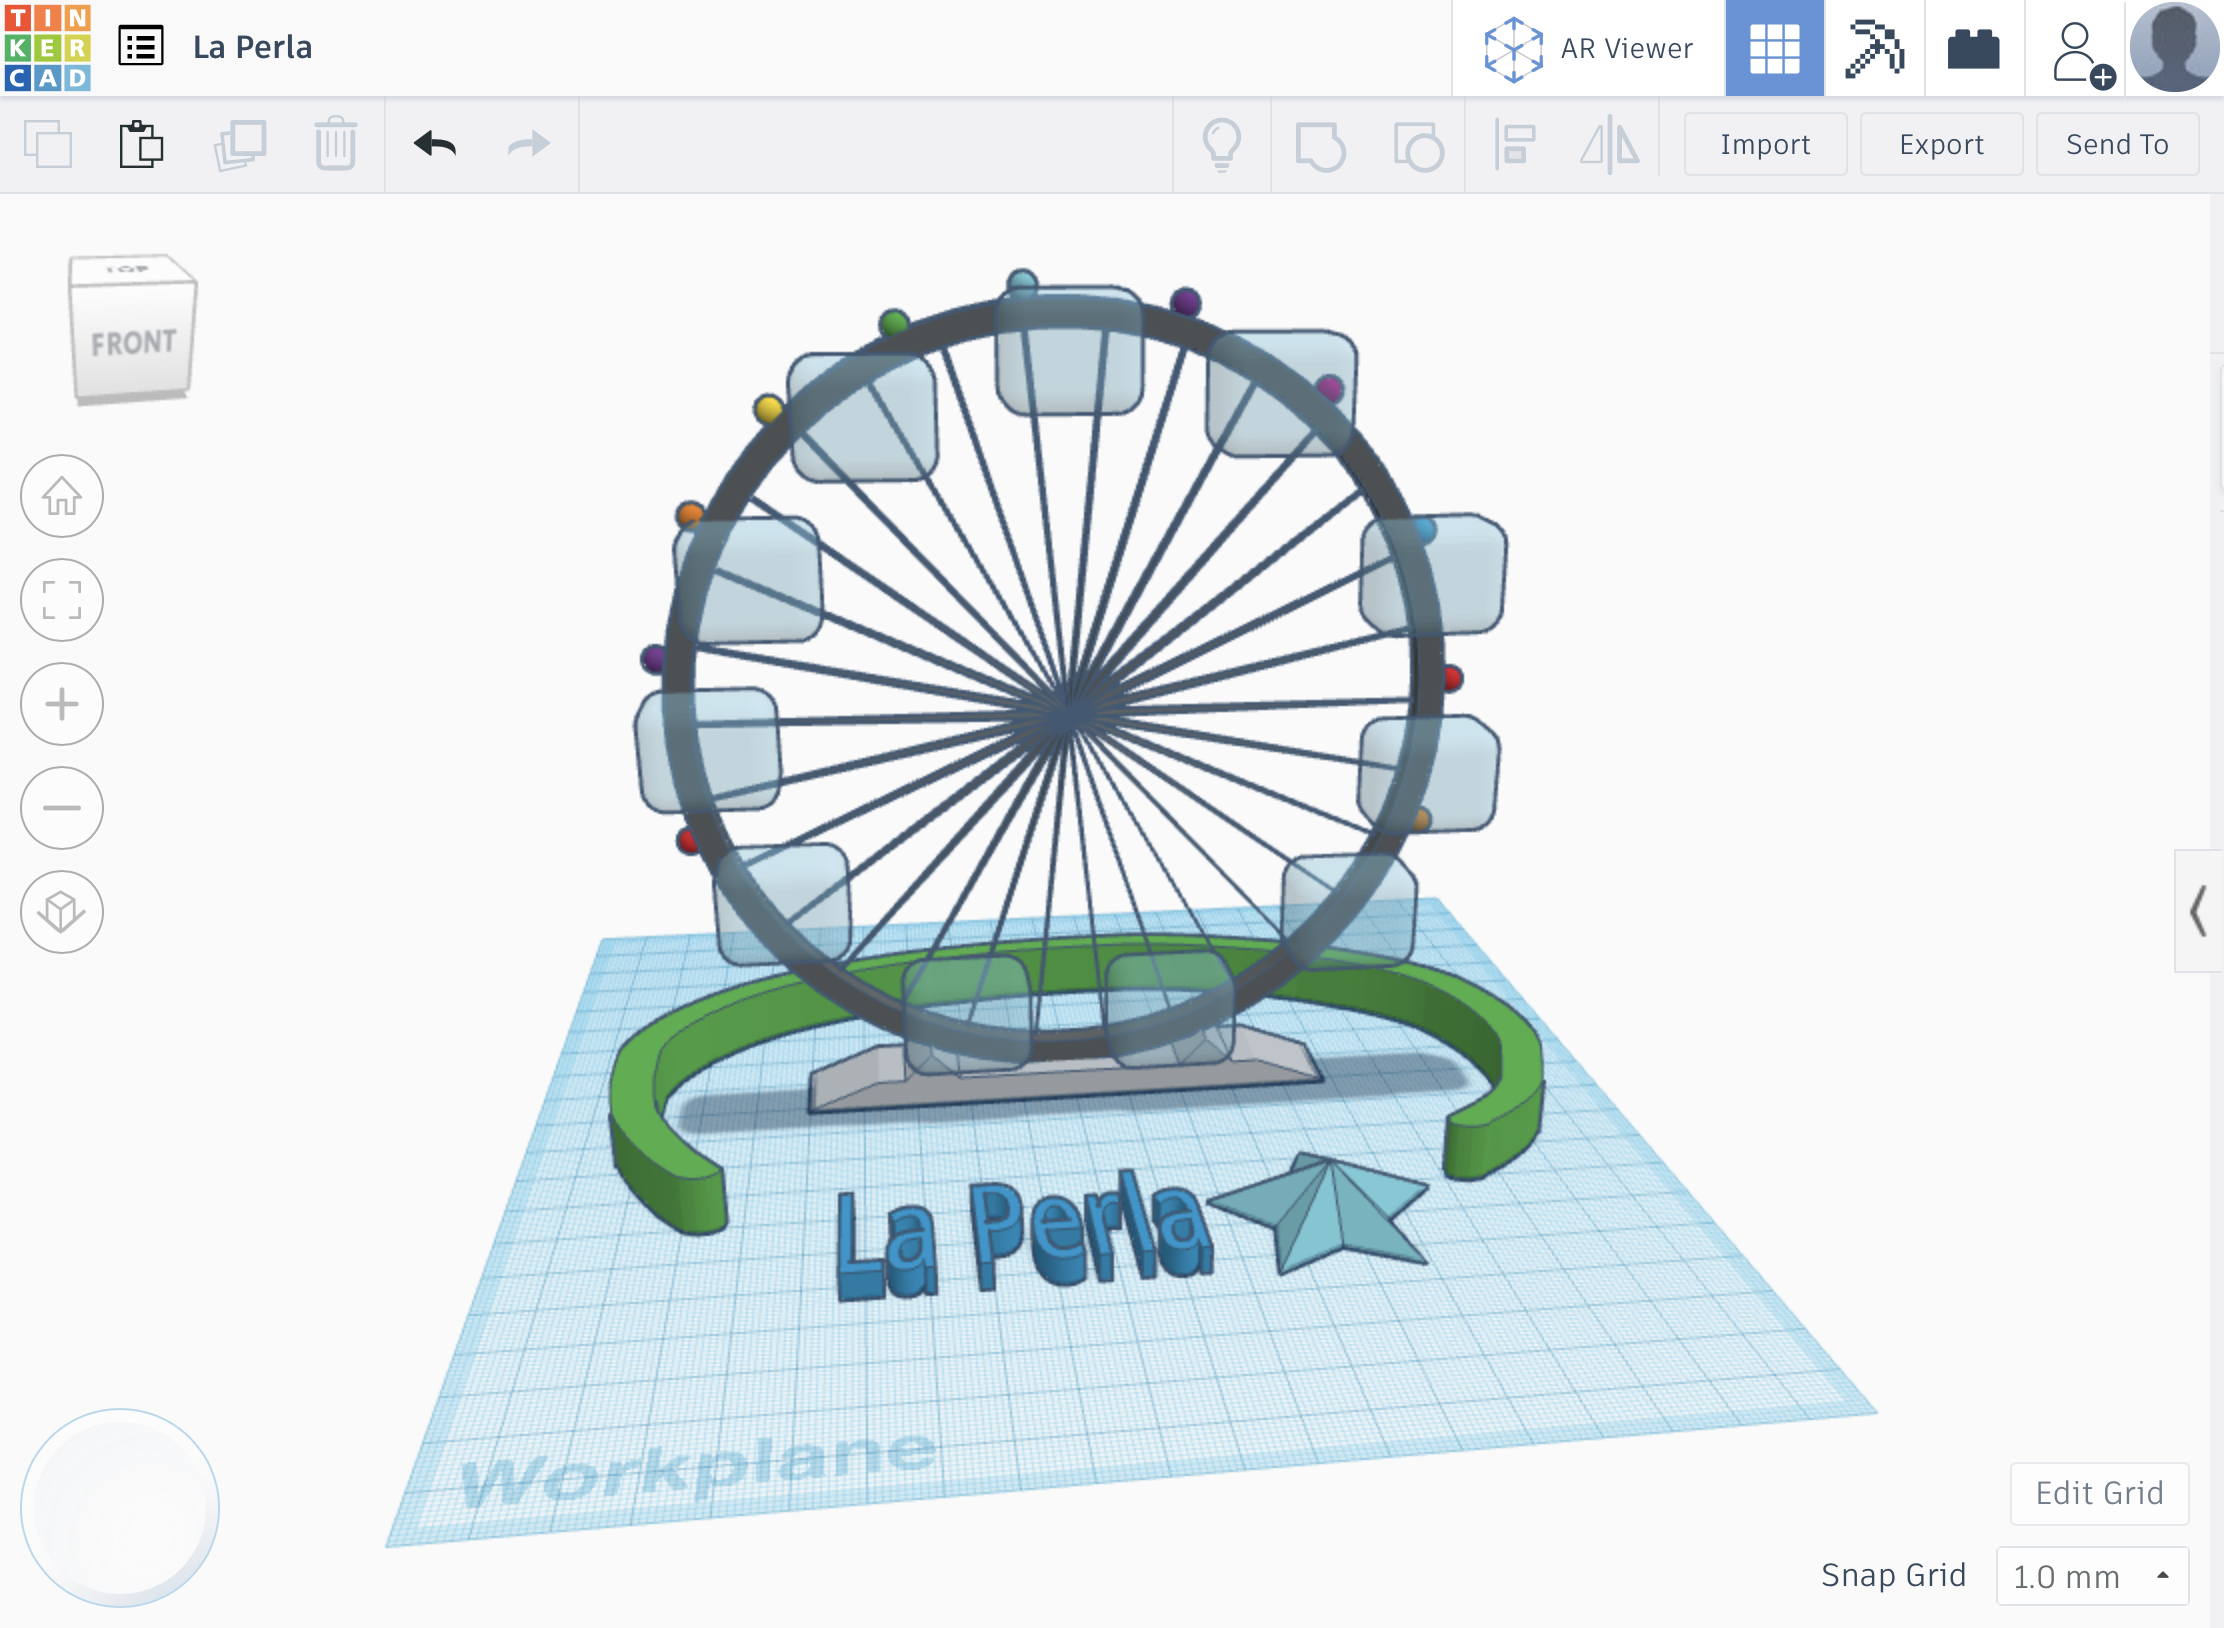Screen dimensions: 2224x1628
Task: Redo the last action
Action: [x=528, y=145]
